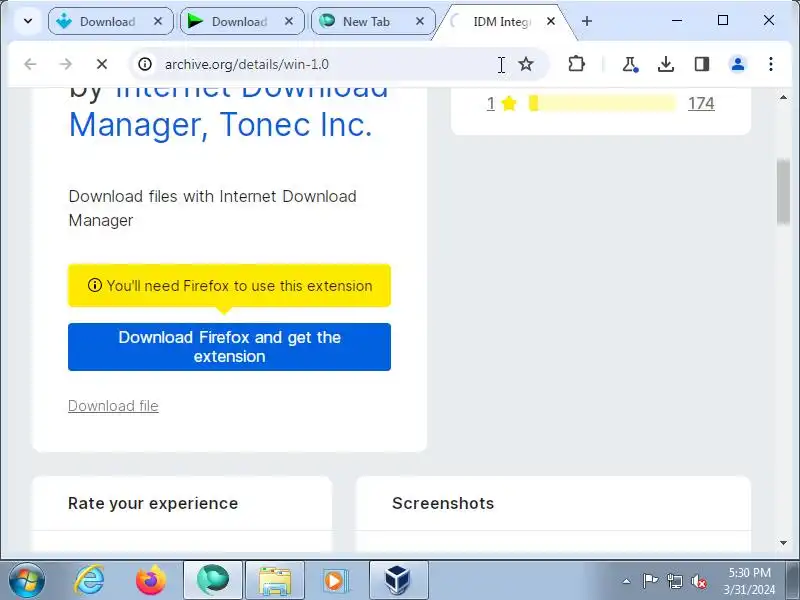Open Chrome Labs flask icon
Screen dimensions: 800x600
click(630, 64)
